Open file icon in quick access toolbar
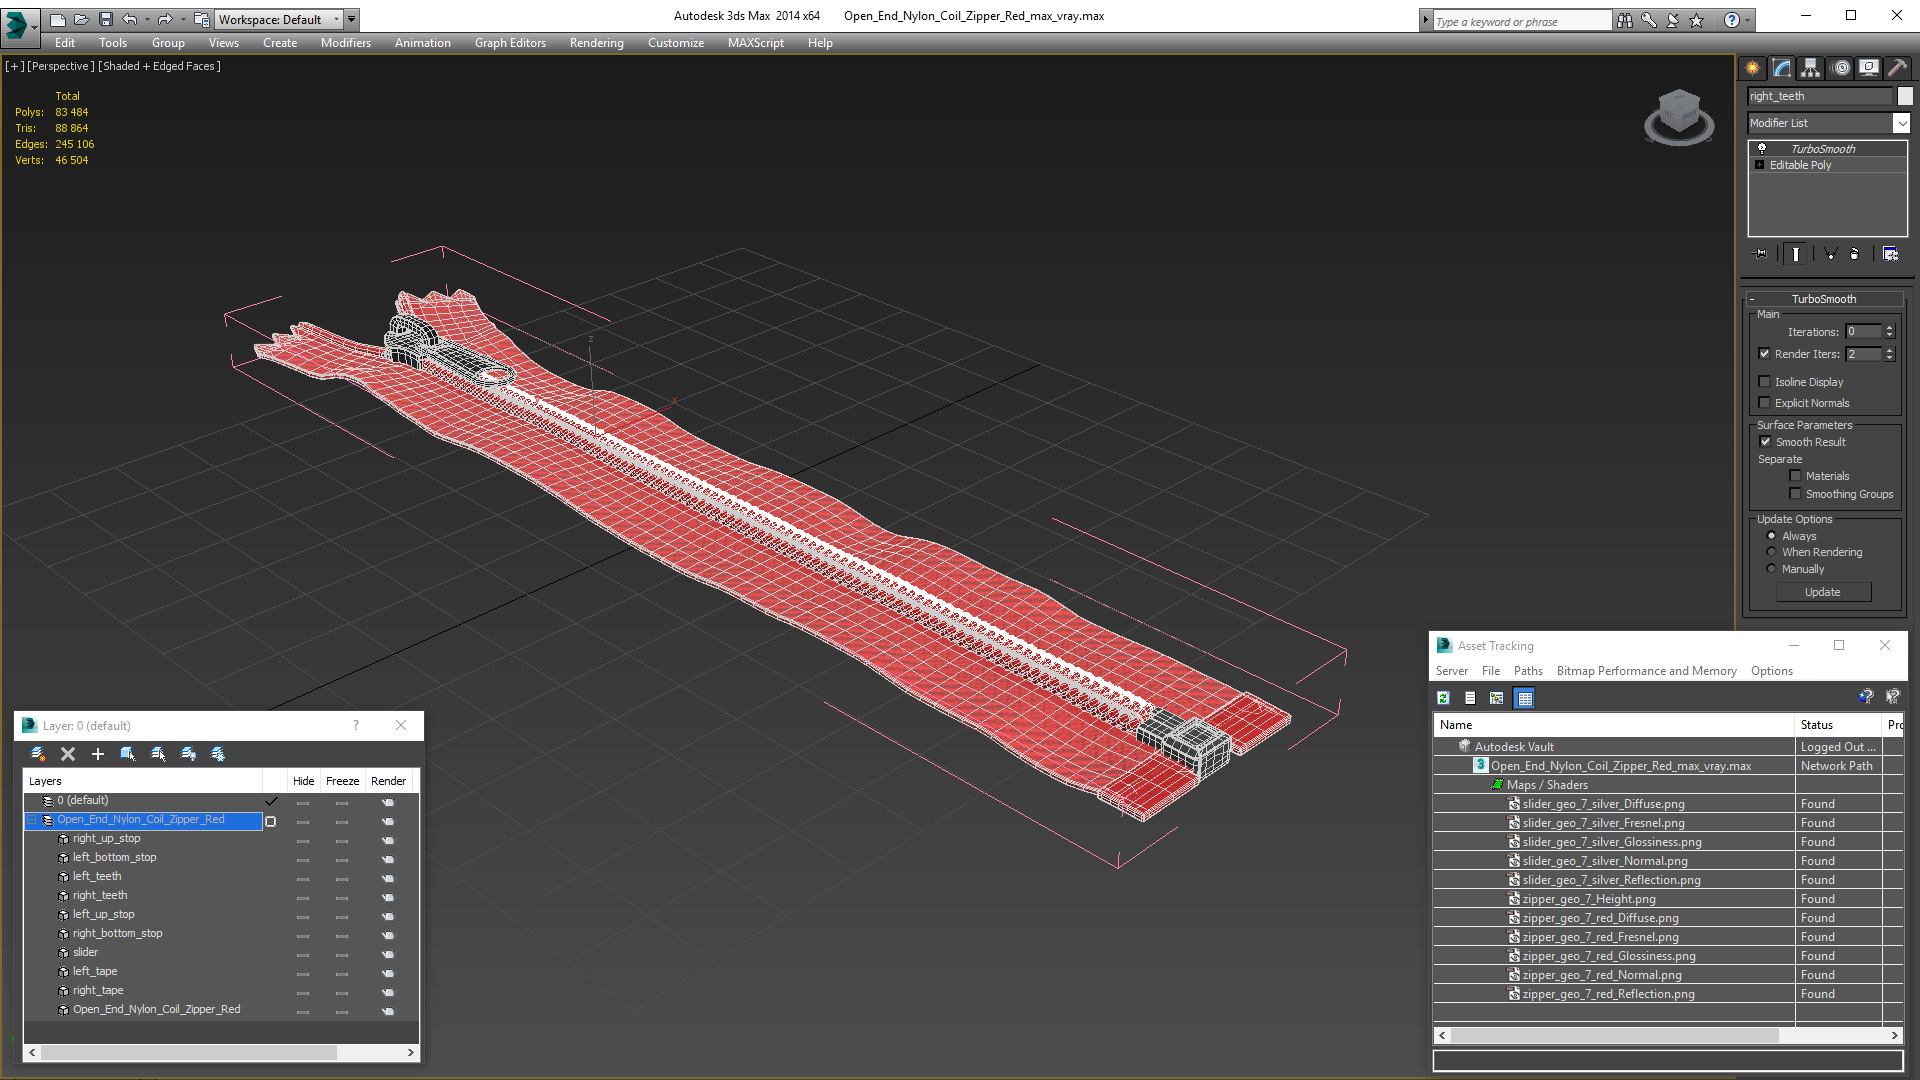The width and height of the screenshot is (1920, 1080). coord(81,19)
